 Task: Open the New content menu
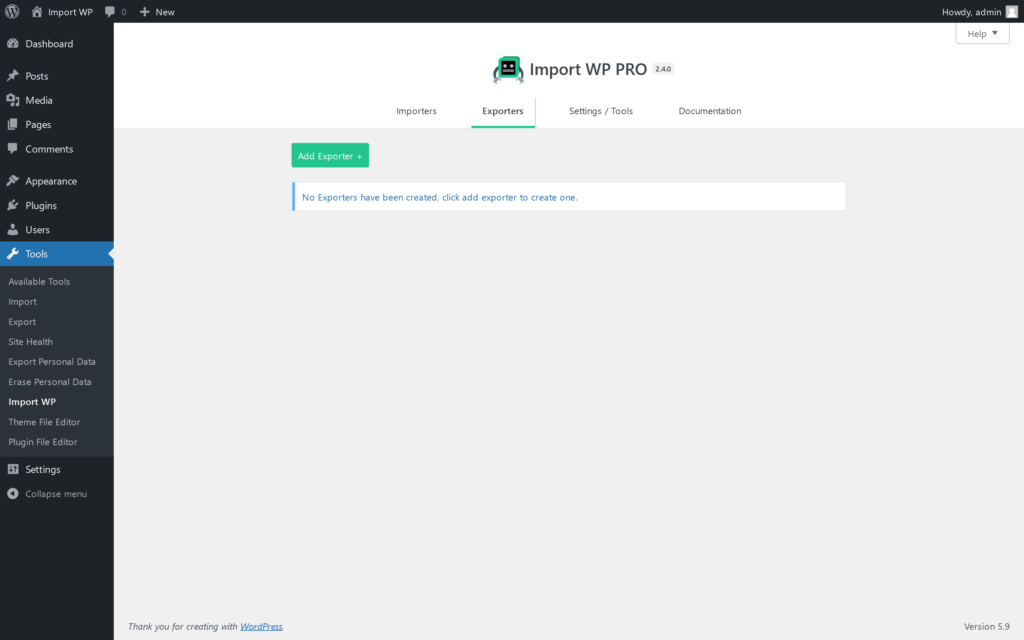(x=156, y=12)
